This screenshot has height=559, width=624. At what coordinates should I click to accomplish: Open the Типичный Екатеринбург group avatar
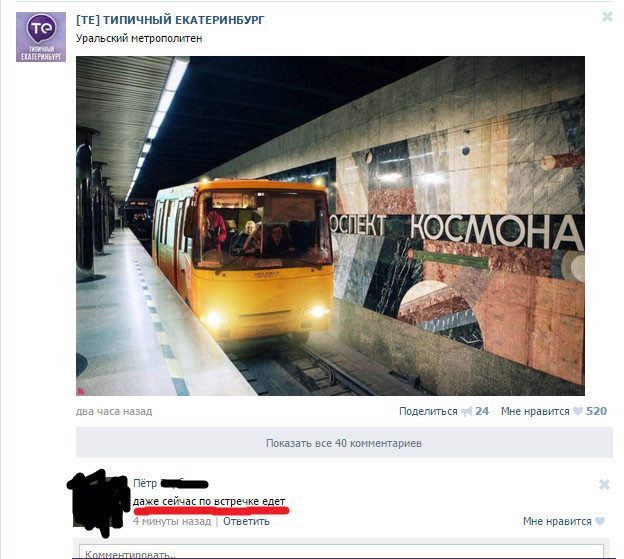41,37
